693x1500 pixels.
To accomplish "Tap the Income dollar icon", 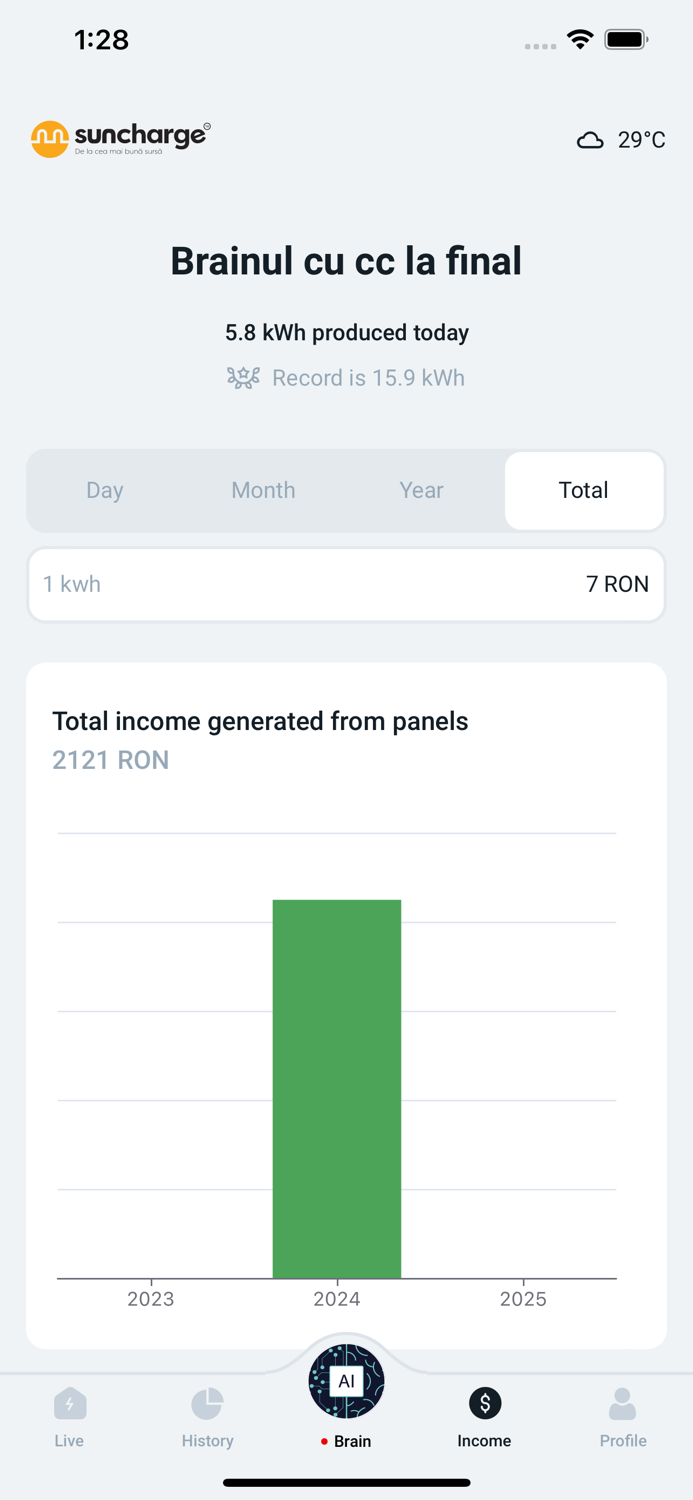I will coord(485,1404).
